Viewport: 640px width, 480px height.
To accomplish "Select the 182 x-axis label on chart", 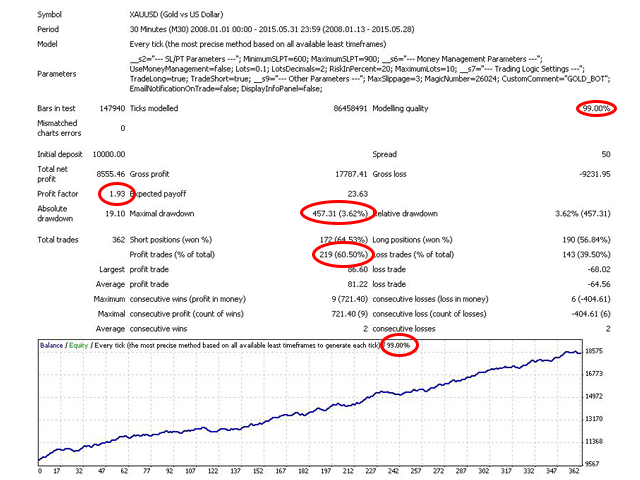I will click(303, 471).
